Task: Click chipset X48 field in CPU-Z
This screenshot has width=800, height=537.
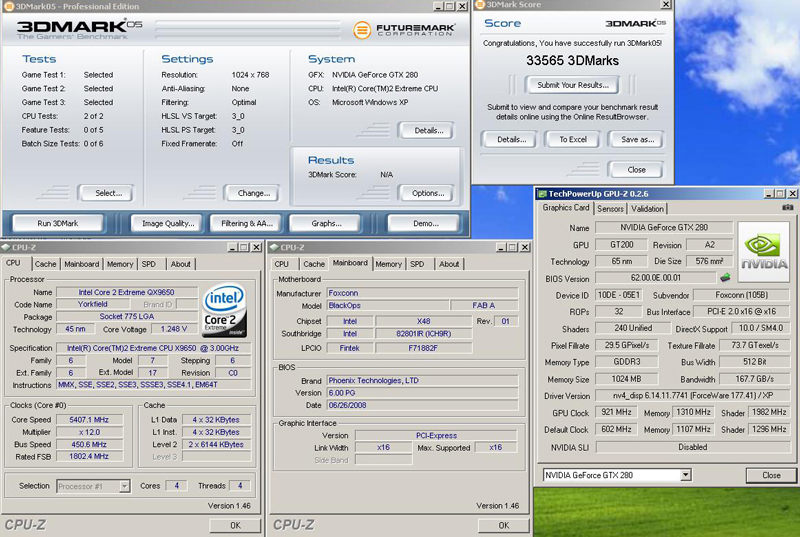Action: point(423,321)
